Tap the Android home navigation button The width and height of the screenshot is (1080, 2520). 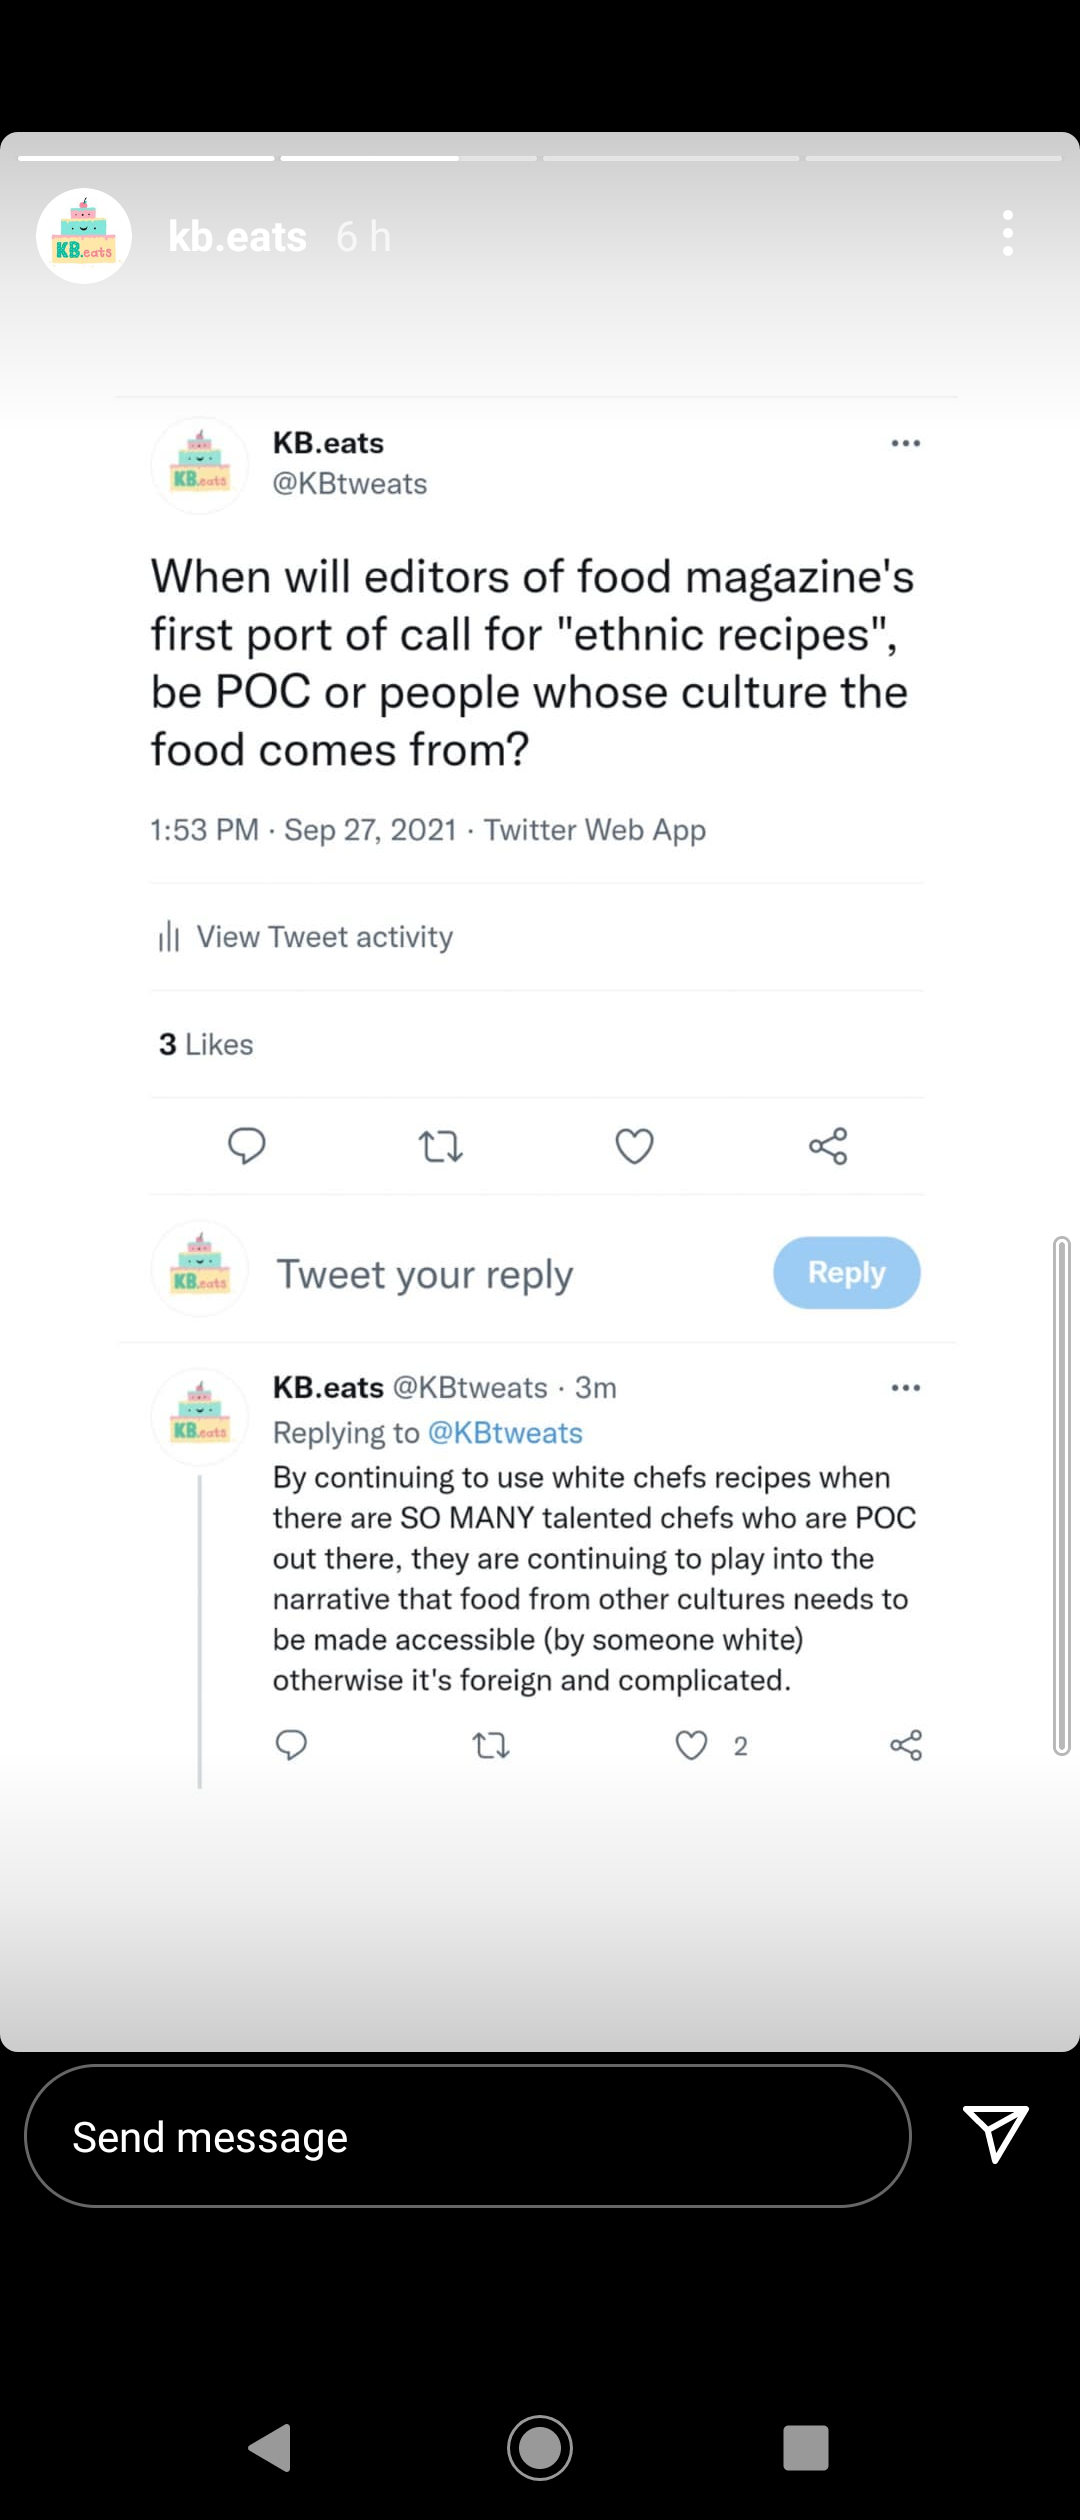pos(540,2447)
